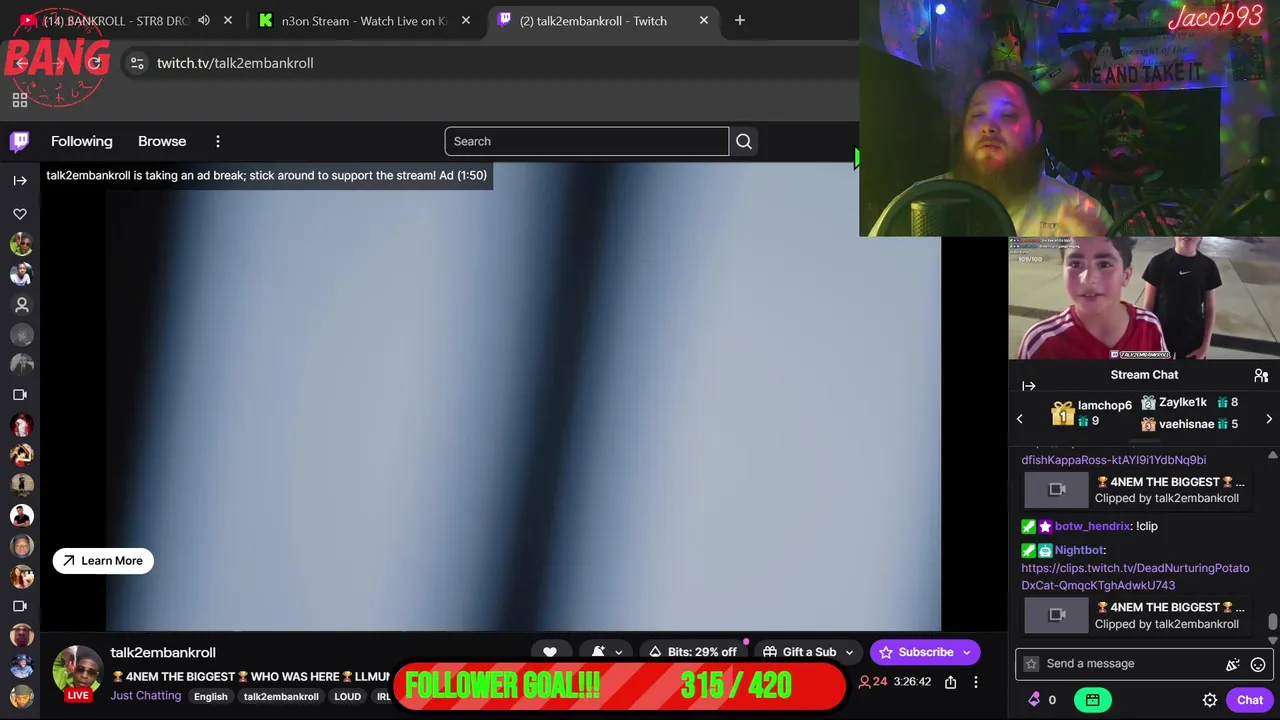Open the lower clip card thumbnail
The image size is (1280, 720).
click(1057, 615)
